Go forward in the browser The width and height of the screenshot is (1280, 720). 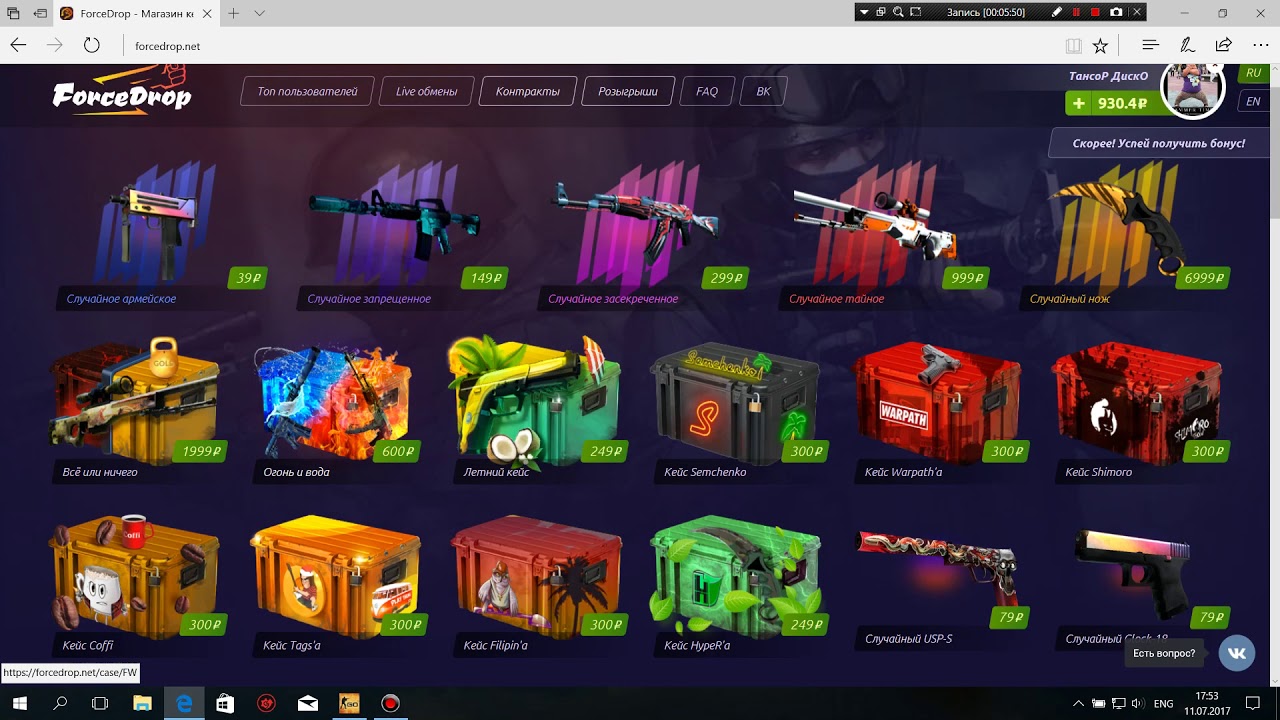click(55, 45)
